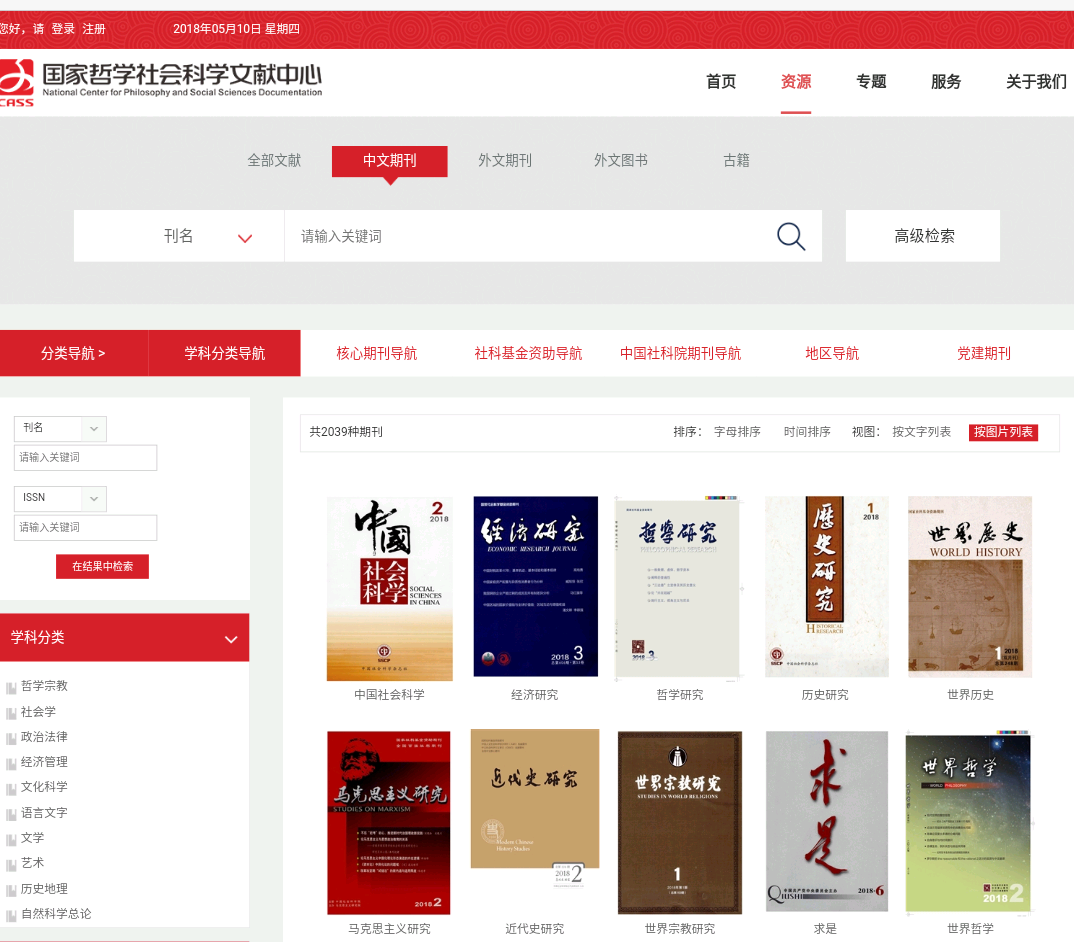This screenshot has height=942, width=1074.
Task: Open 服务 in main navigation
Action: coord(946,82)
